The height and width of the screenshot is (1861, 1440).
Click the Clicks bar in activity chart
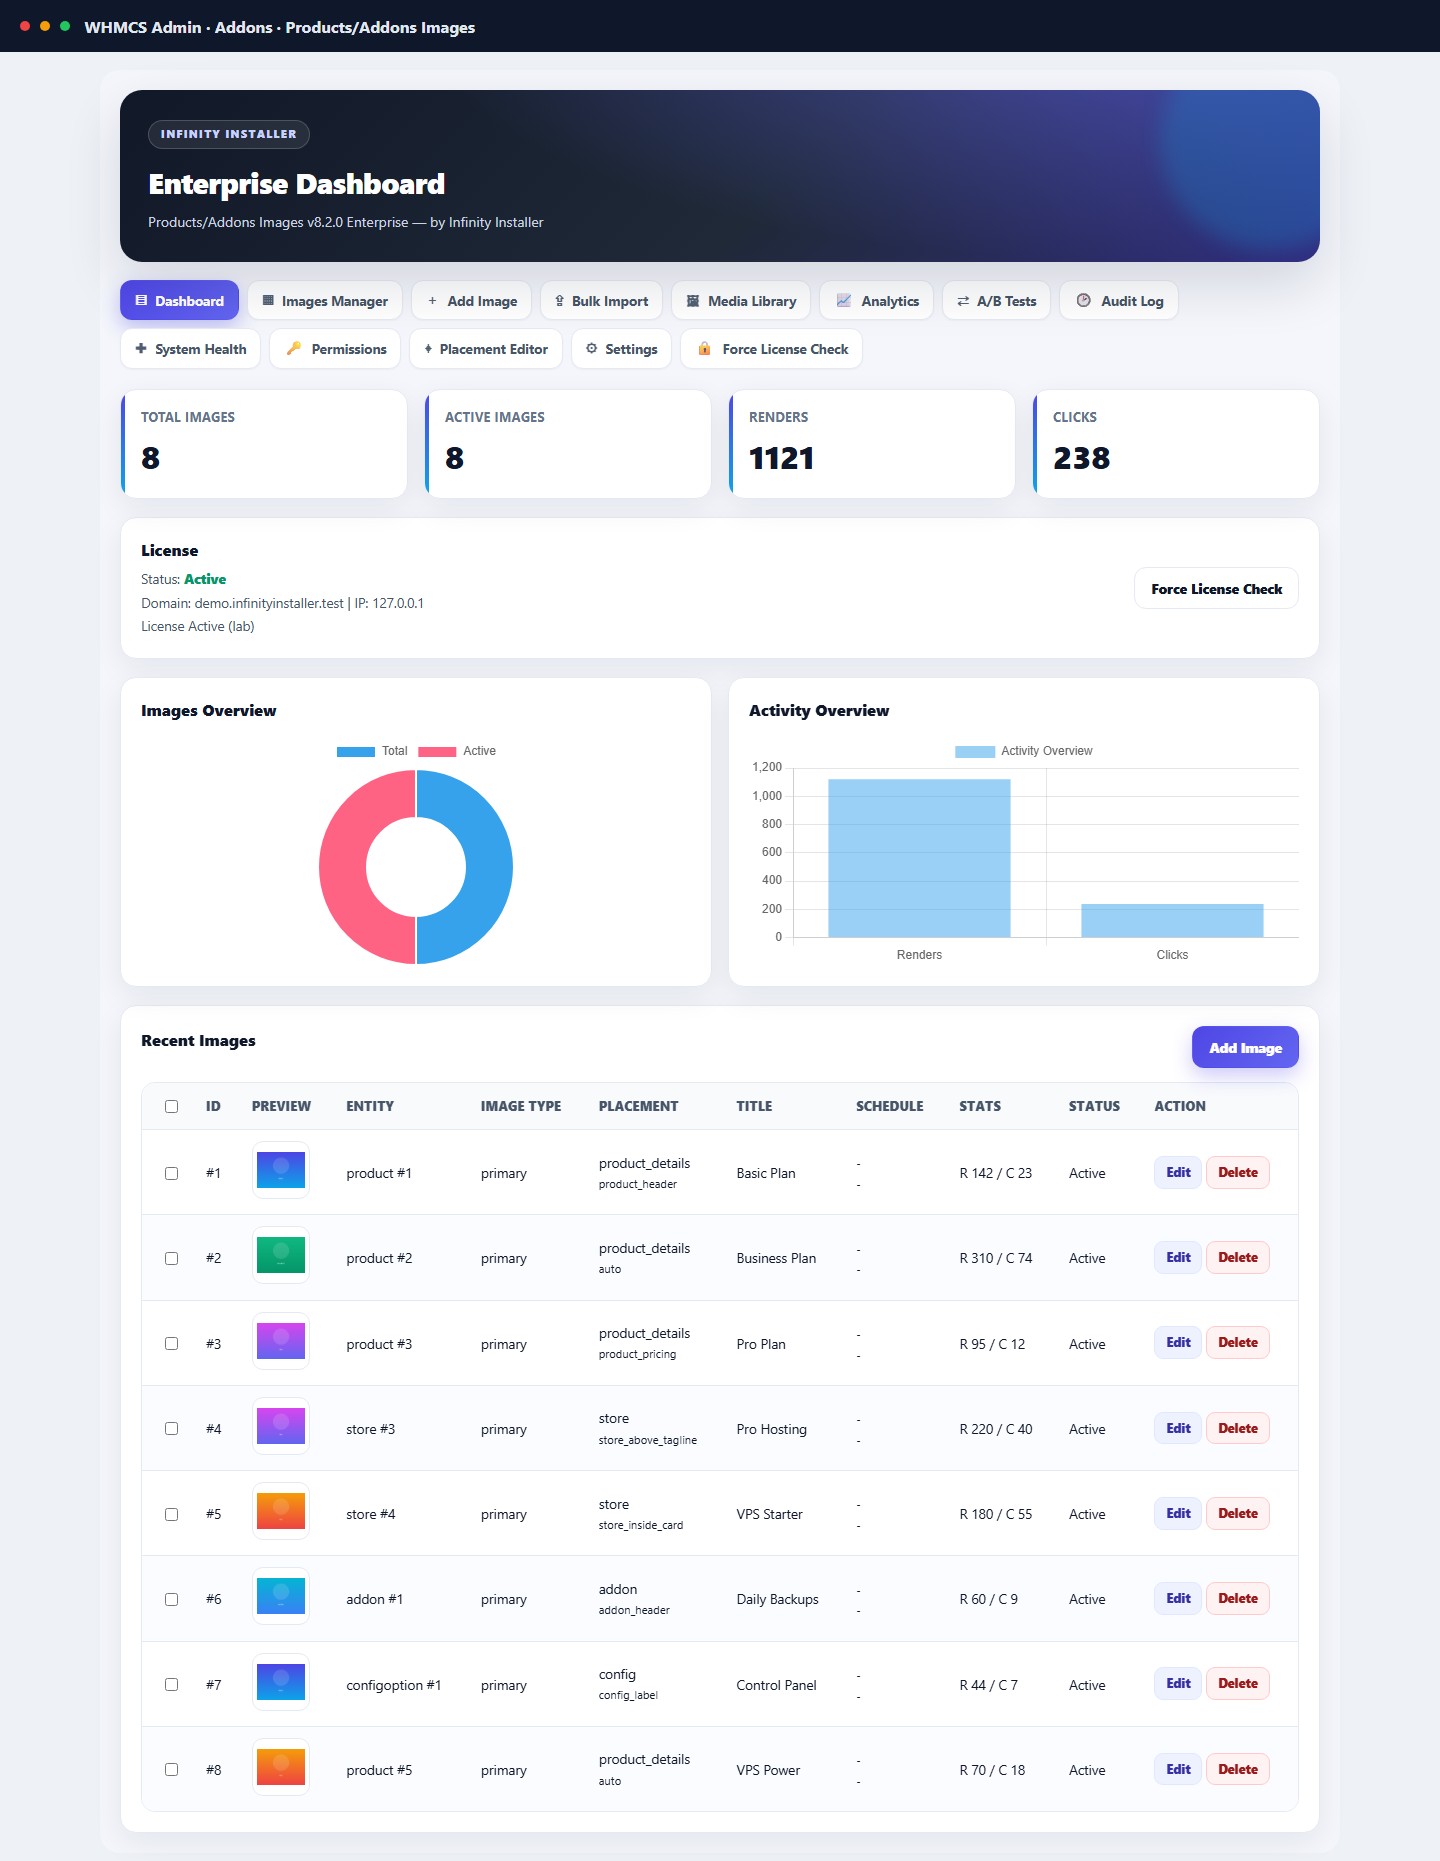coord(1172,921)
